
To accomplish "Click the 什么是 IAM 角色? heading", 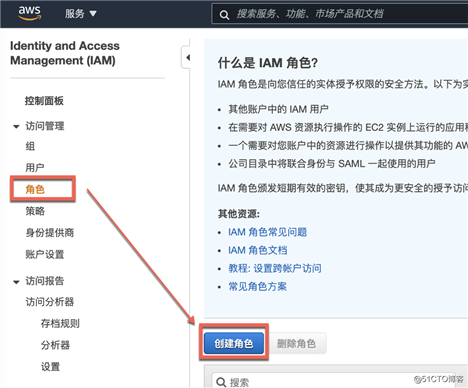I will [268, 63].
